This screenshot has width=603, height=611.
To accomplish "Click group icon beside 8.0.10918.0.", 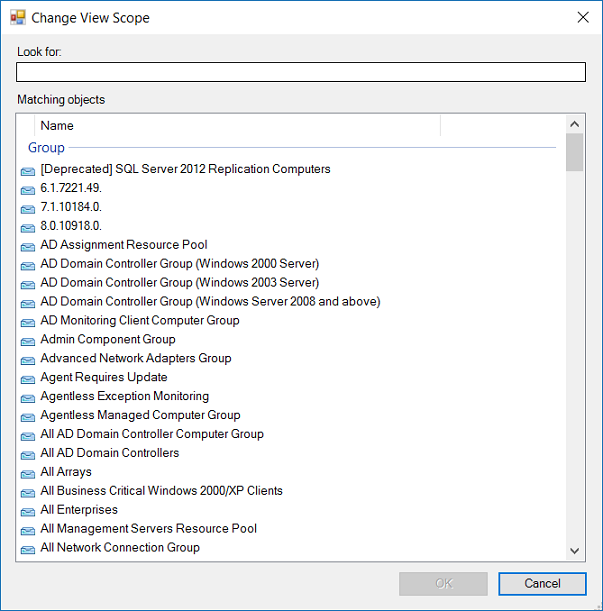I will pyautogui.click(x=28, y=228).
